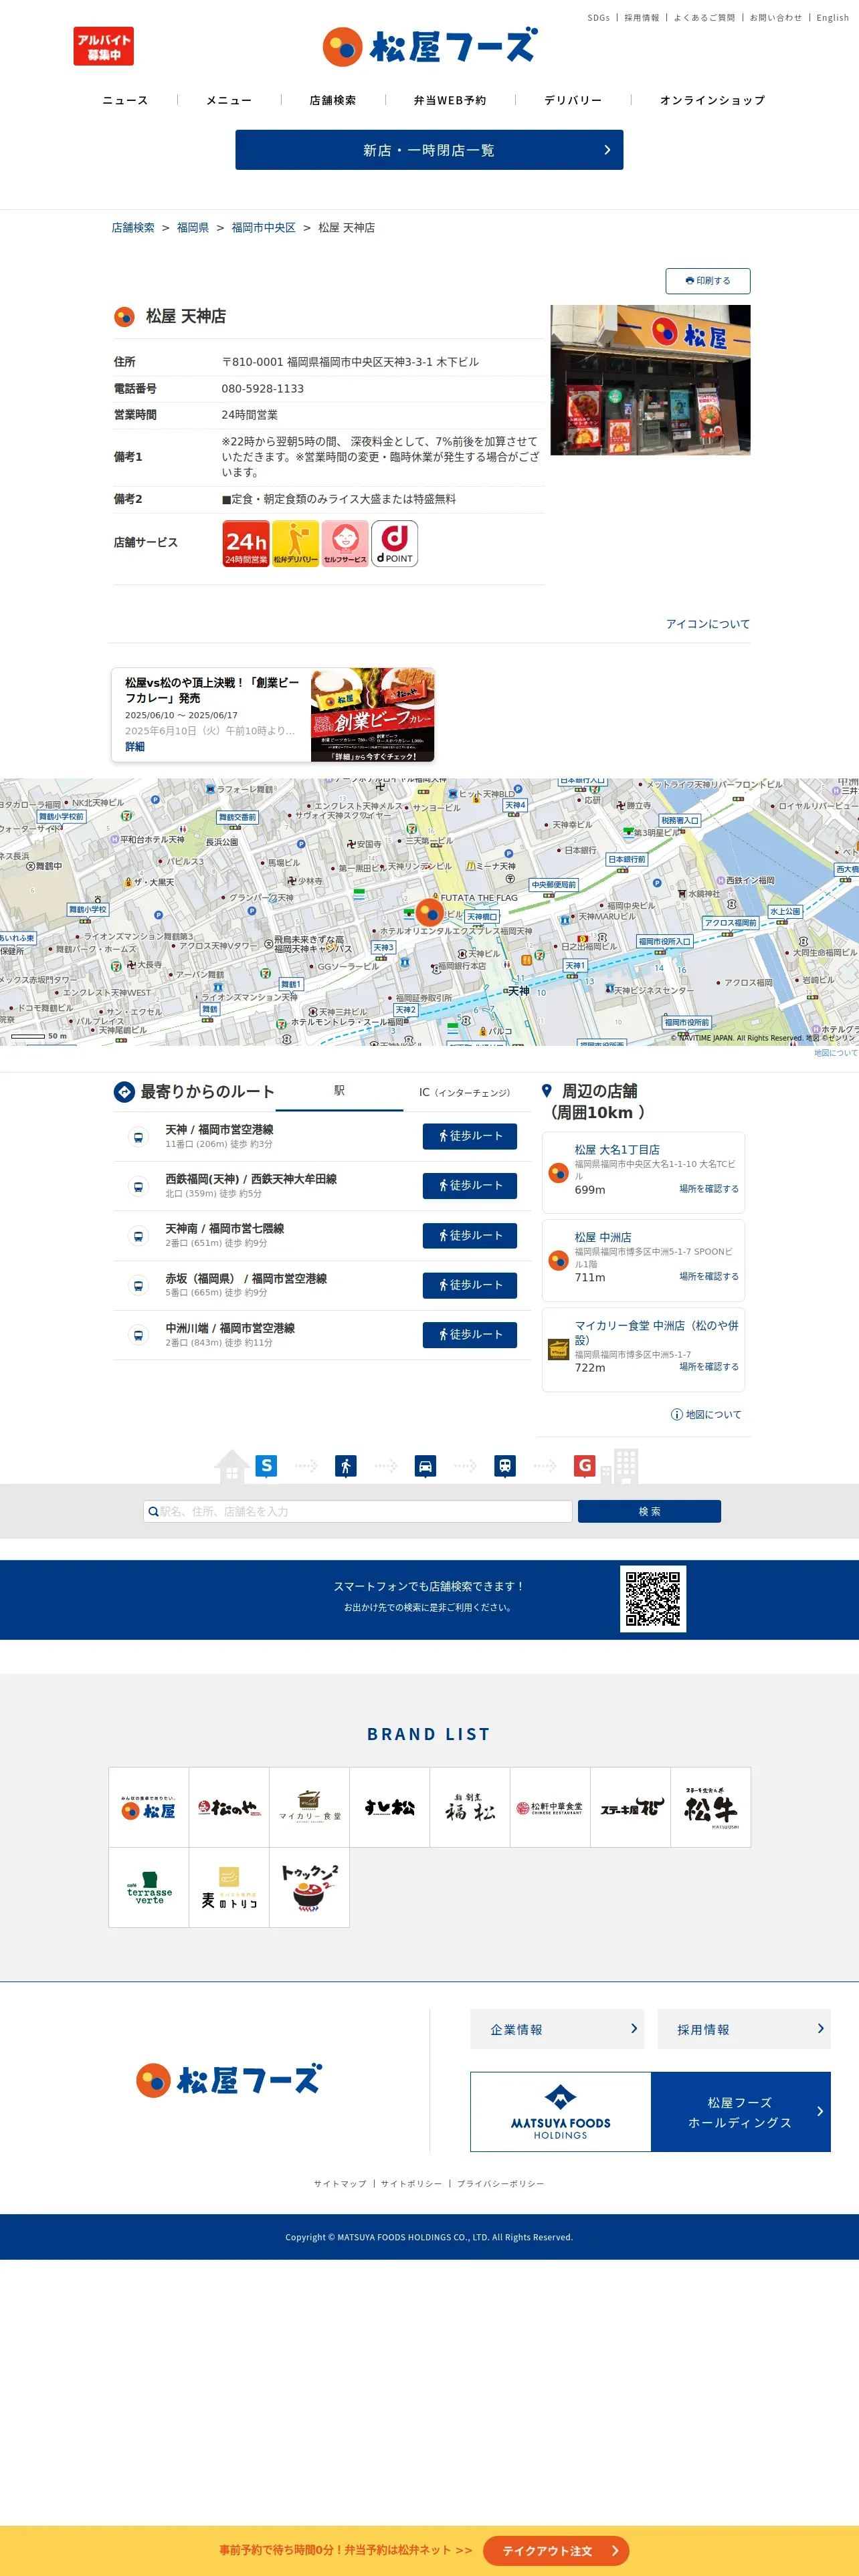
Task: Open 新店・一時閉店一覧 banner button
Action: click(x=429, y=150)
